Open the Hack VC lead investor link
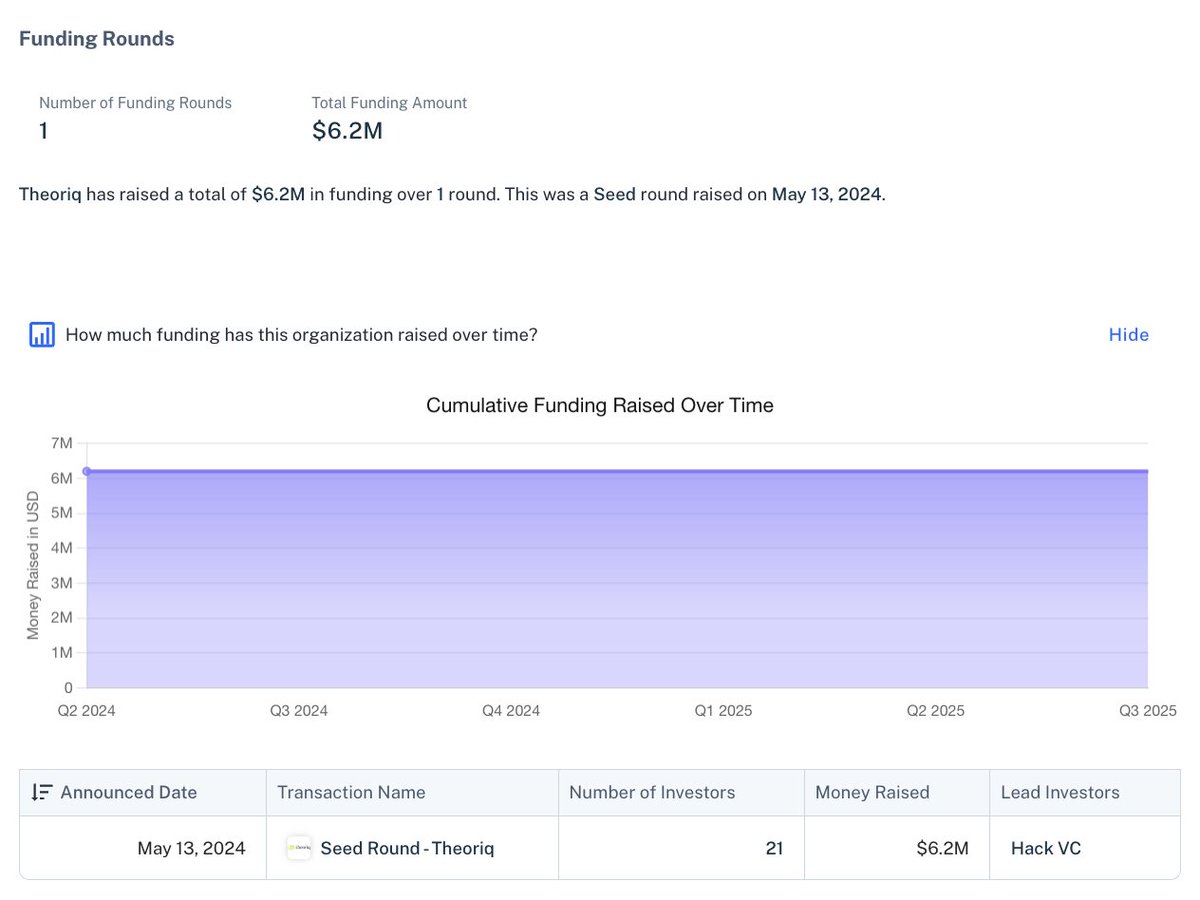Image resolution: width=1200 pixels, height=900 pixels. 1046,848
